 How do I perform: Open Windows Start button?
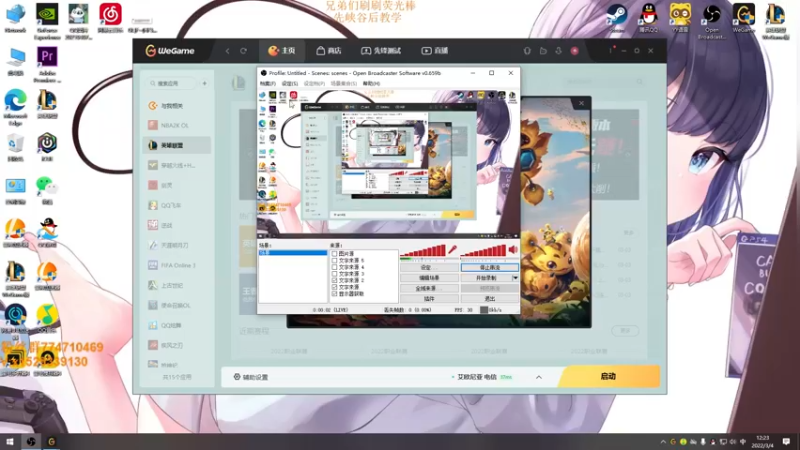click(10, 442)
